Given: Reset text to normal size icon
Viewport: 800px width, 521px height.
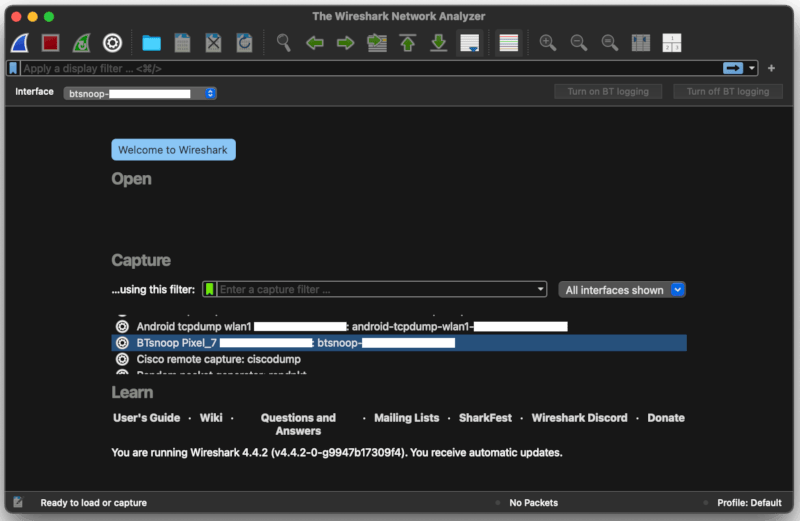Looking at the screenshot, I should (x=610, y=43).
